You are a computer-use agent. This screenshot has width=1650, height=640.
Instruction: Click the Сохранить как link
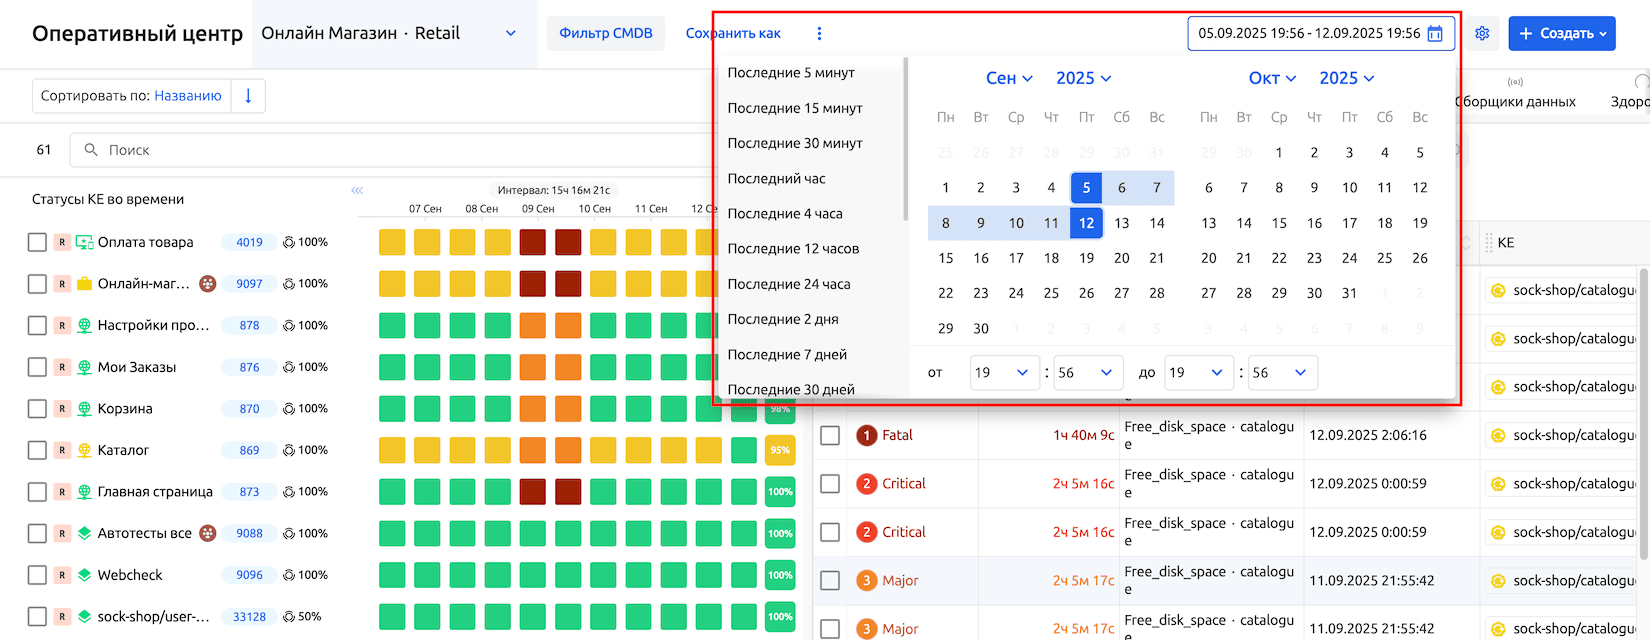[x=732, y=34]
